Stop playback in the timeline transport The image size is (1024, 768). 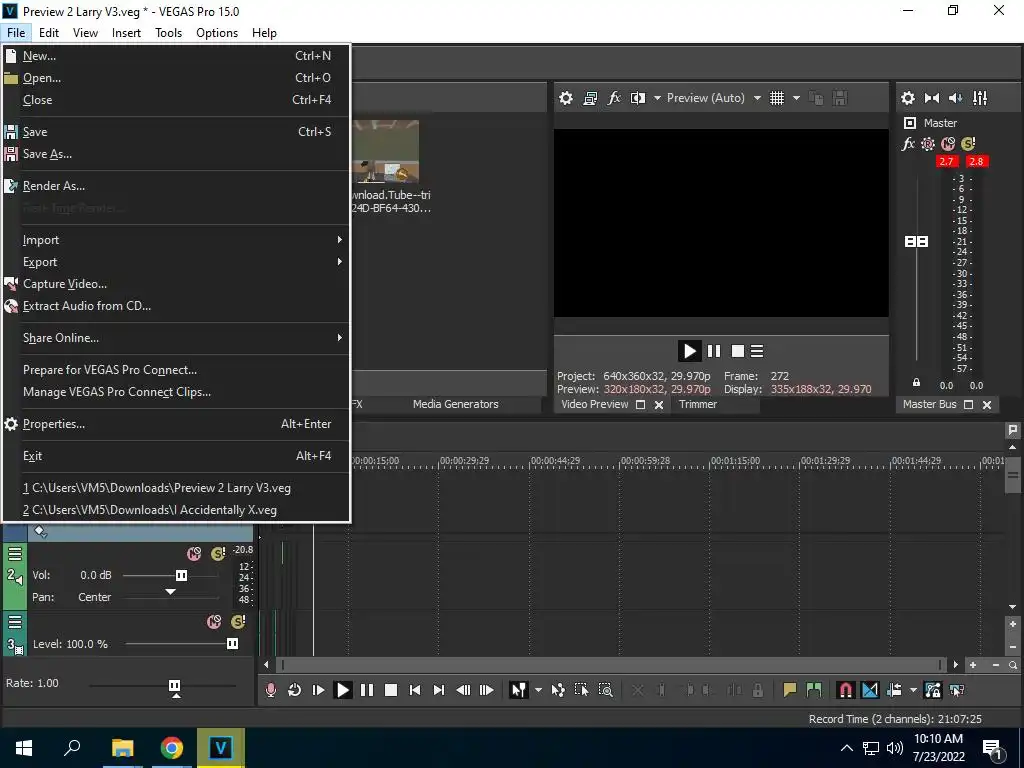[391, 690]
